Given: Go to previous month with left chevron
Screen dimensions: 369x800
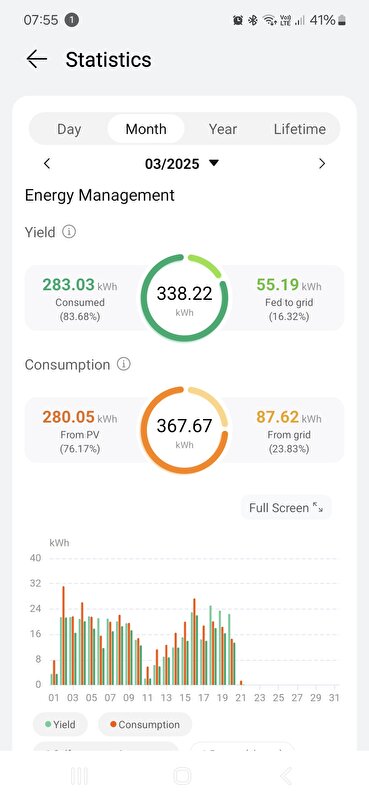Looking at the screenshot, I should [47, 164].
